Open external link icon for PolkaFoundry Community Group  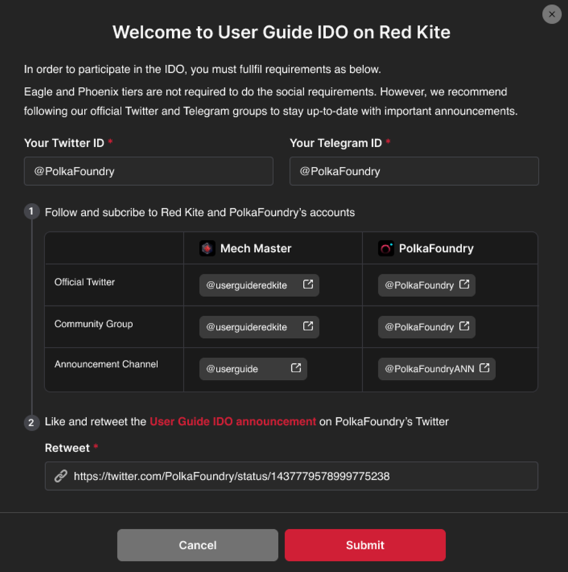(464, 326)
